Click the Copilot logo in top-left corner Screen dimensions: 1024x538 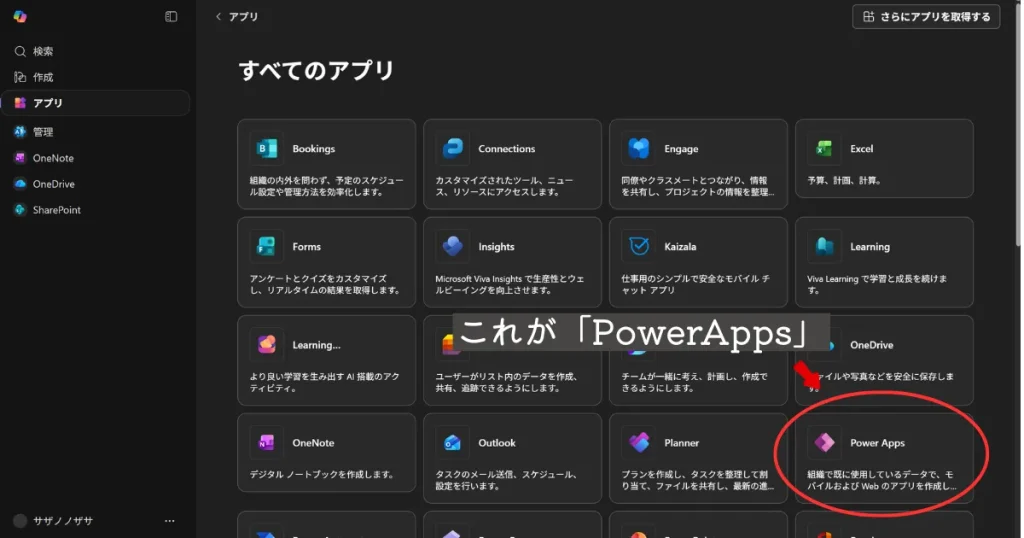coord(20,16)
